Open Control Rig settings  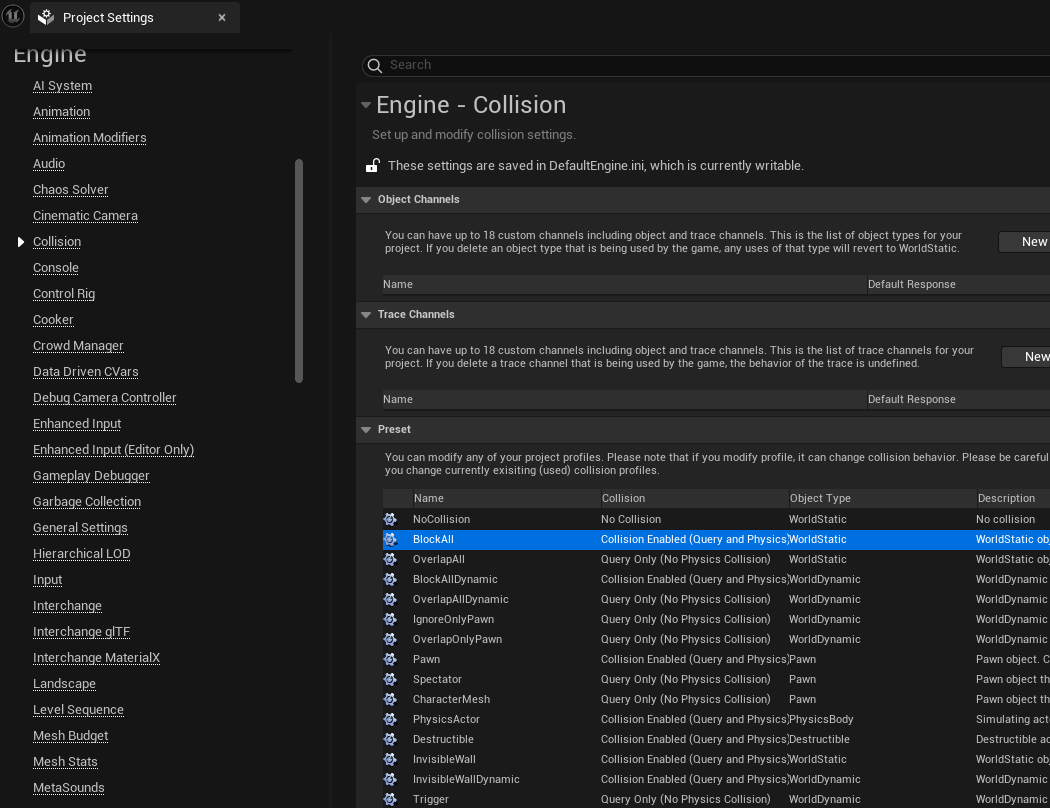(64, 294)
